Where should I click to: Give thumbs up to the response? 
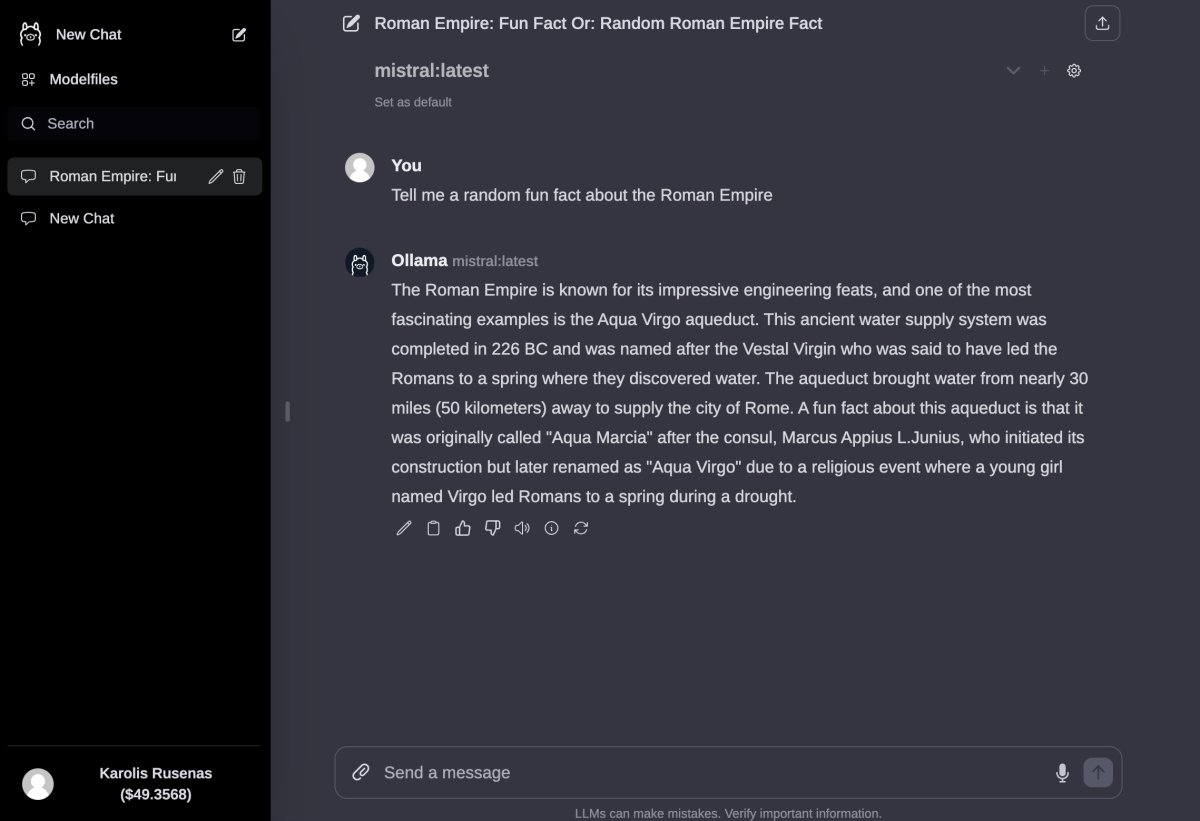point(463,528)
